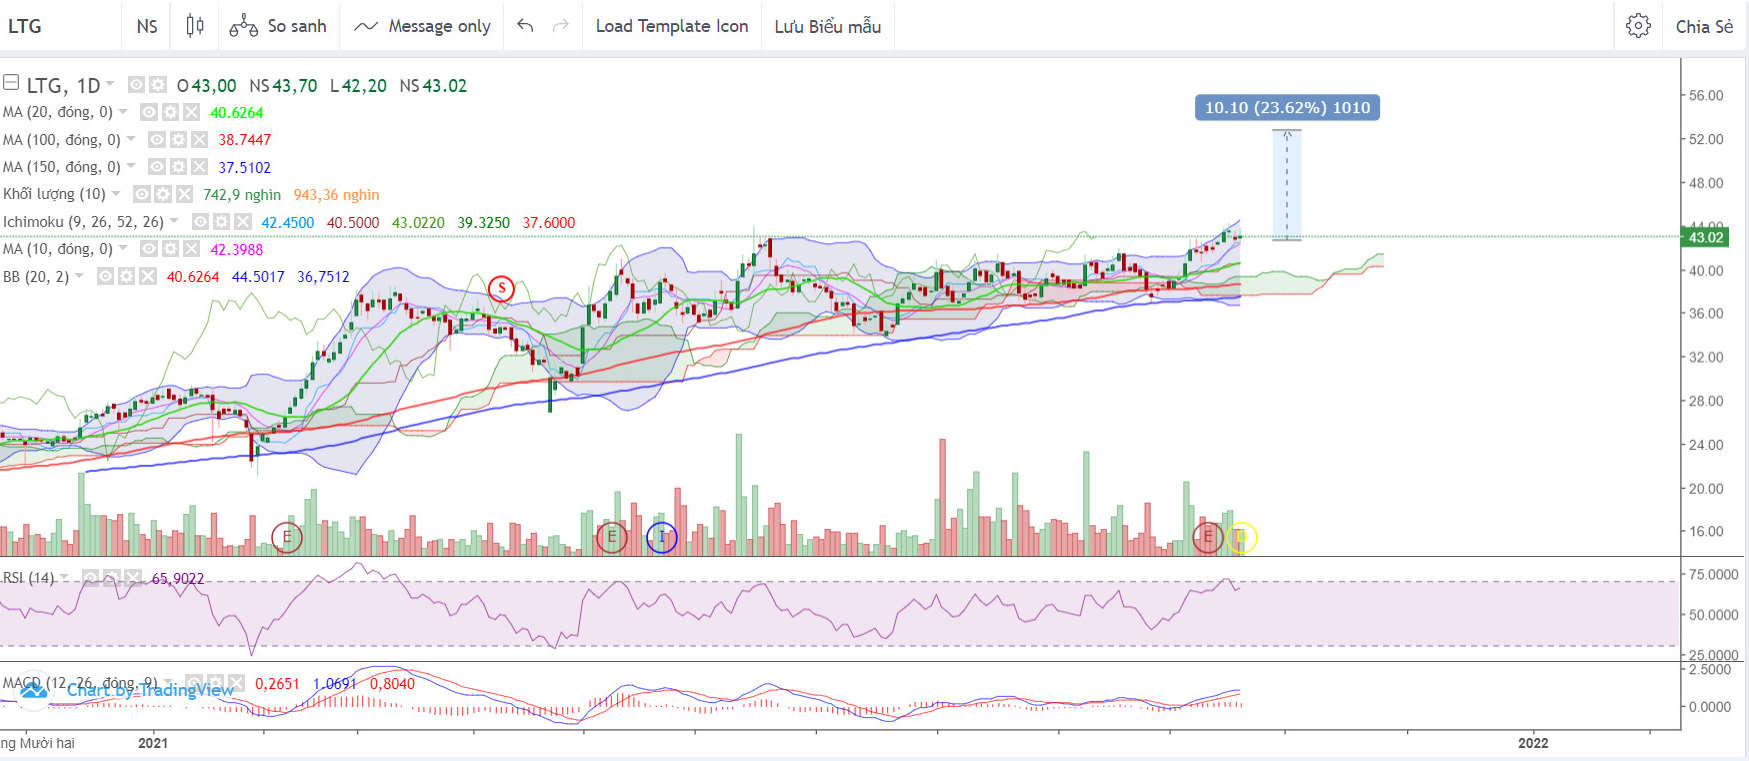Toggle visibility of MA (10) indicator
This screenshot has width=1749, height=761.
point(149,249)
